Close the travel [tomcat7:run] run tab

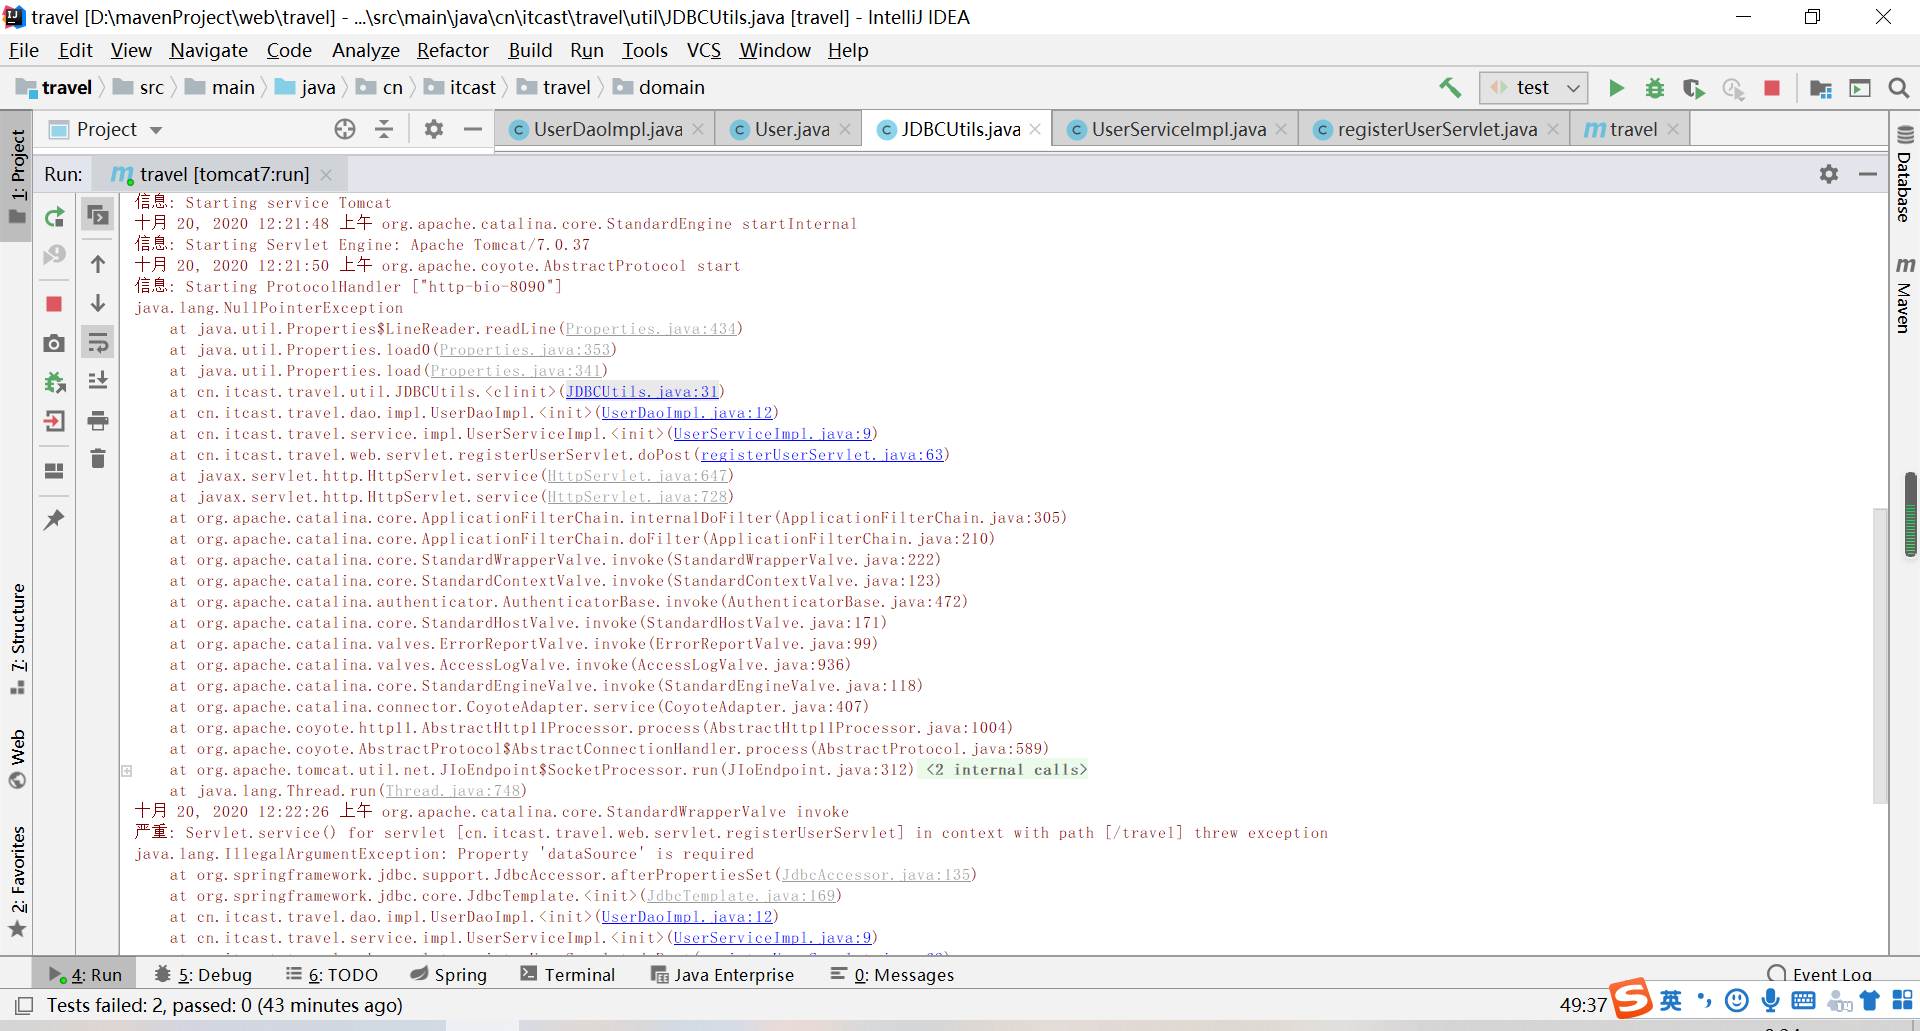[x=326, y=174]
